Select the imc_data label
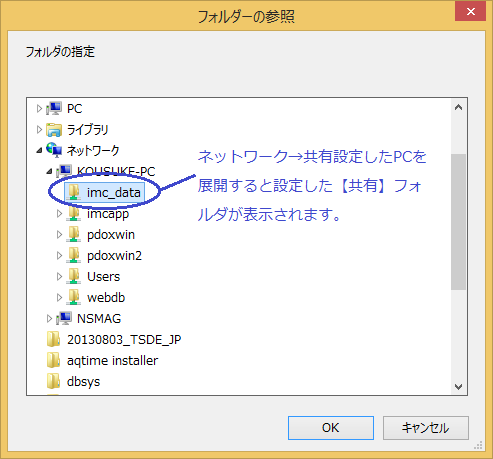493x459 pixels. click(114, 193)
